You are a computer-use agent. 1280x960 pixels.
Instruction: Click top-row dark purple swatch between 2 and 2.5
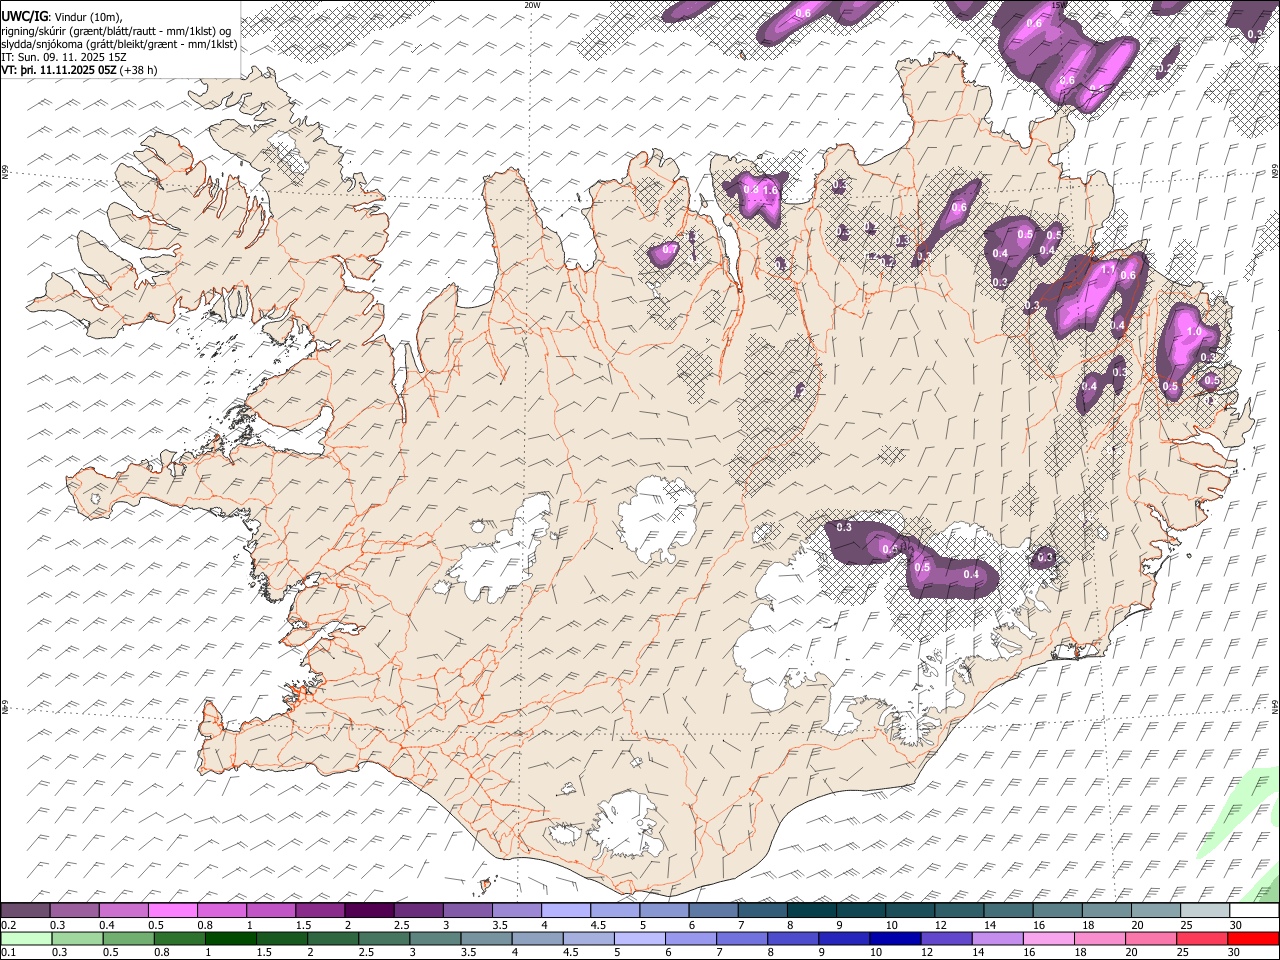pyautogui.click(x=369, y=910)
